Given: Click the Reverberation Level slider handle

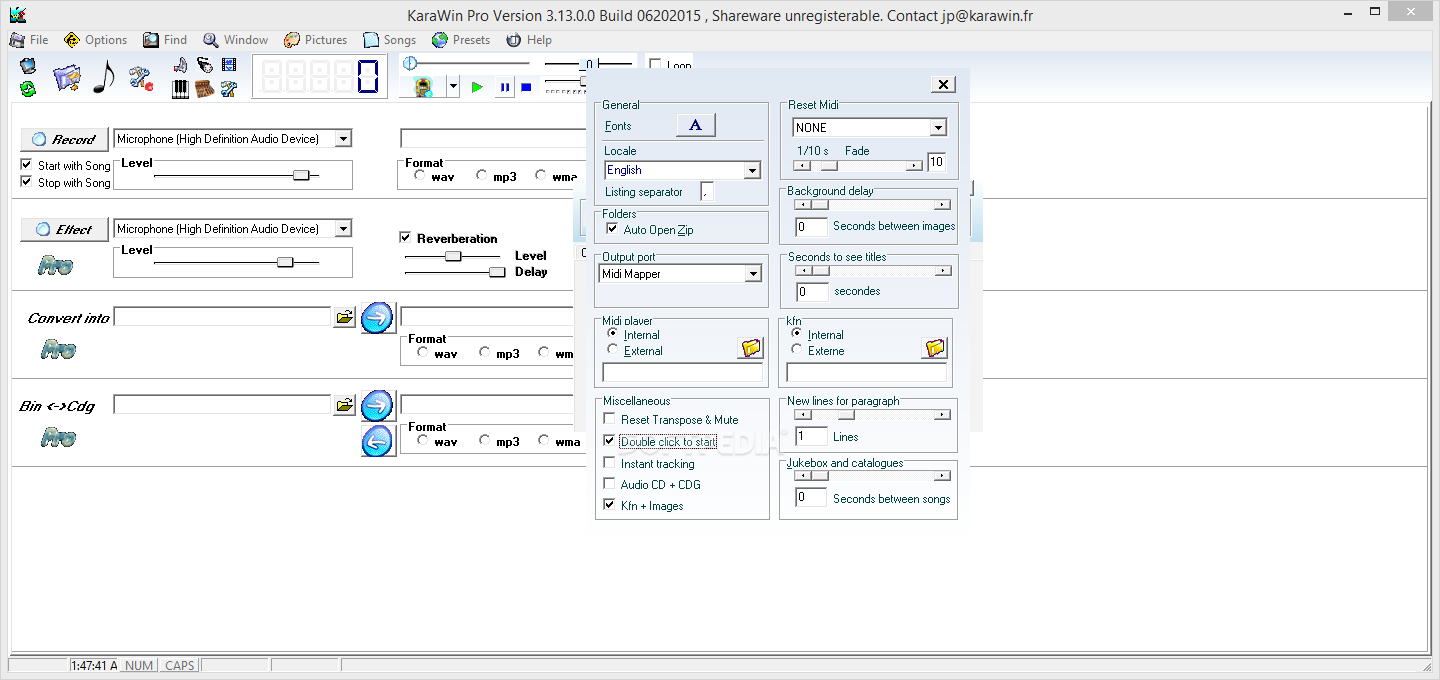Looking at the screenshot, I should pos(453,255).
